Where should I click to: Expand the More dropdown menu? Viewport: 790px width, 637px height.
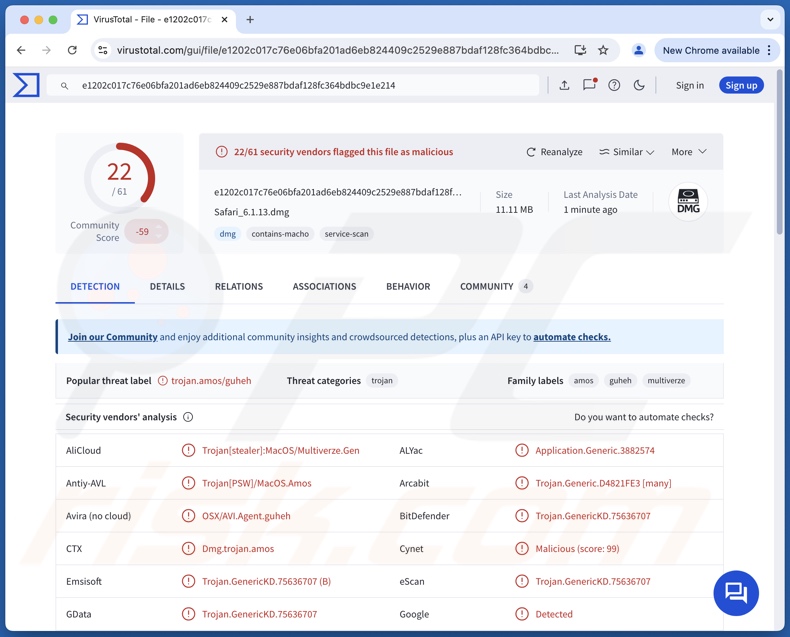pos(689,152)
